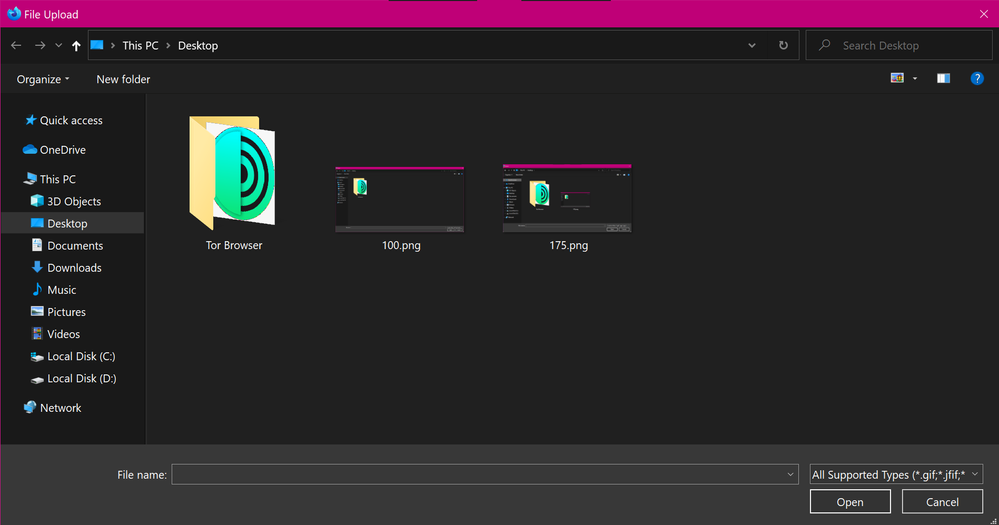
Task: Open Help with the question mark icon
Action: pos(977,78)
